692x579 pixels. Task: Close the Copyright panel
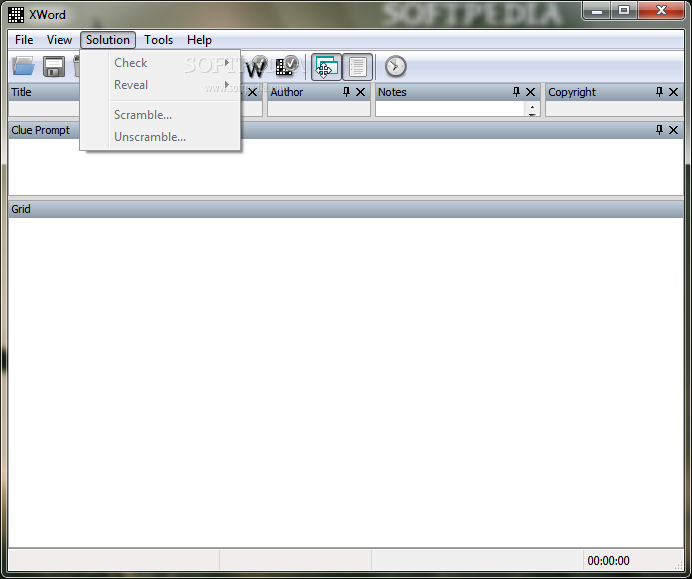click(x=673, y=92)
